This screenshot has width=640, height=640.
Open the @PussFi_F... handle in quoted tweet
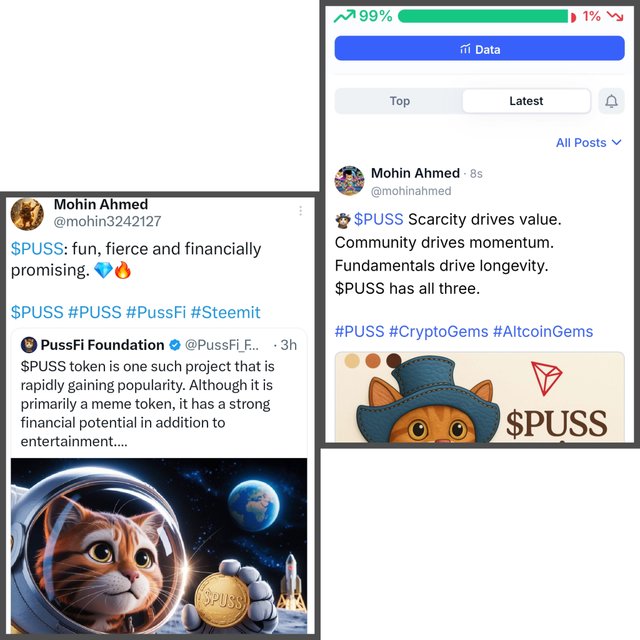(222, 345)
